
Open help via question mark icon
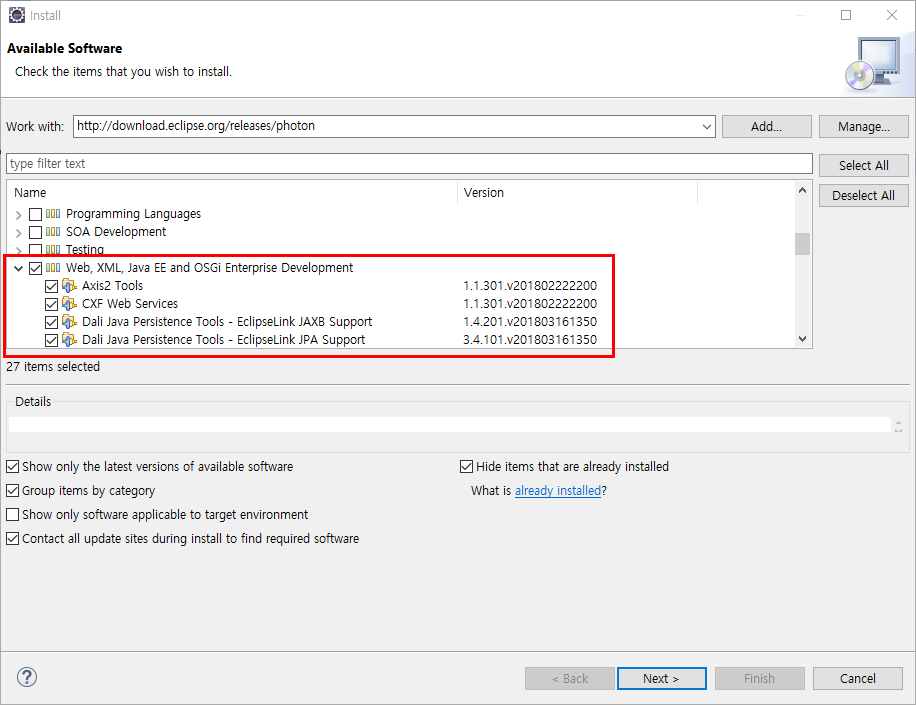27,678
